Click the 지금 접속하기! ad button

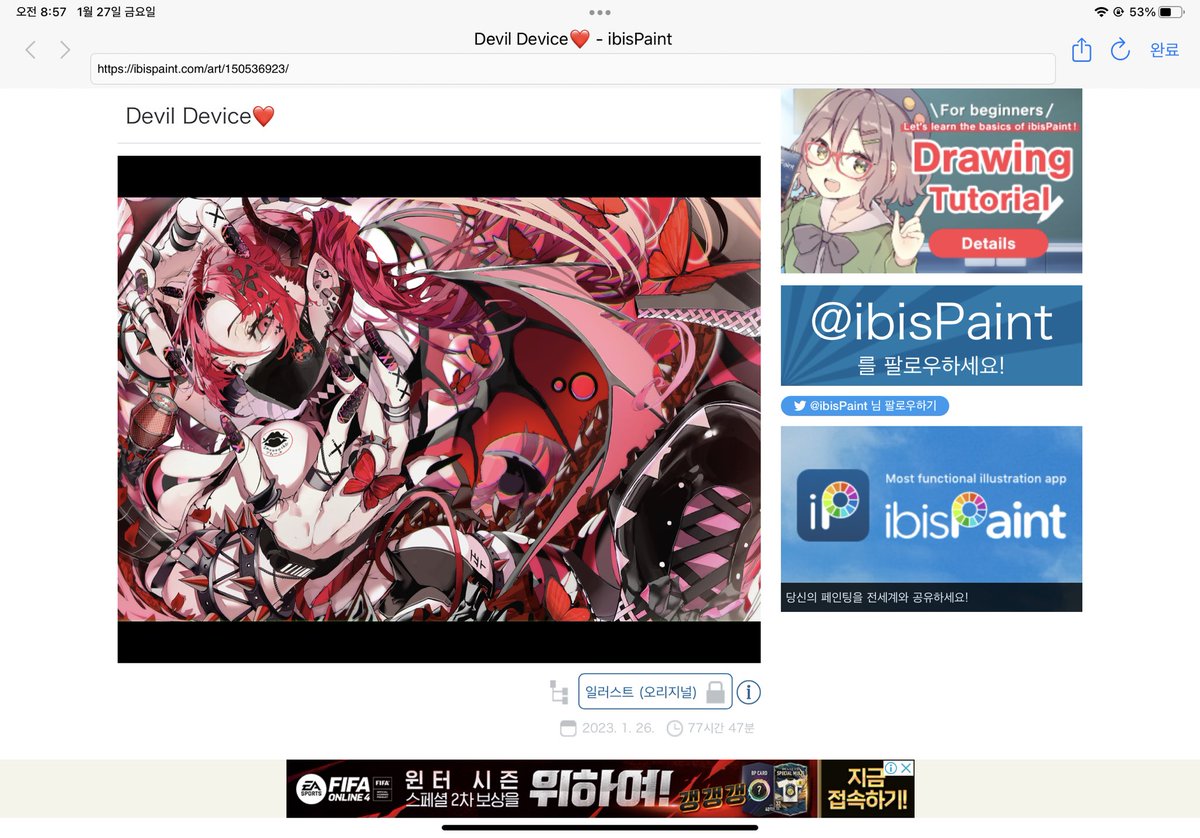(x=868, y=789)
